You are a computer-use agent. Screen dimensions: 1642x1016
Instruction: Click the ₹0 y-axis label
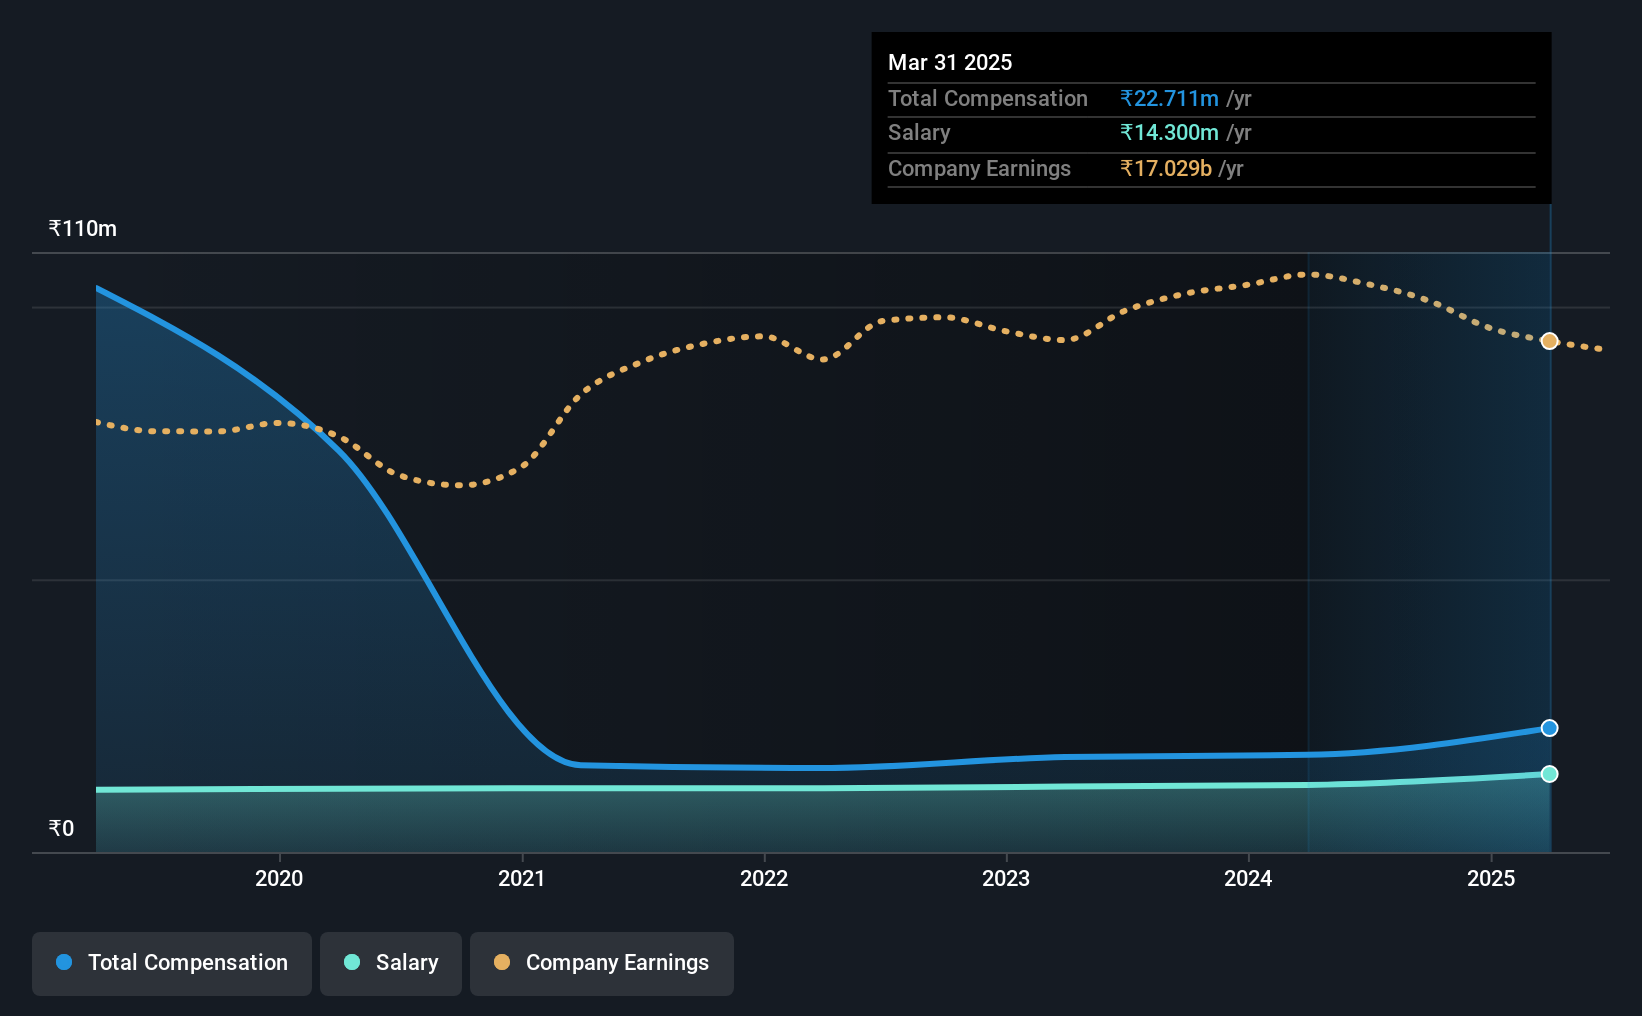pos(61,828)
